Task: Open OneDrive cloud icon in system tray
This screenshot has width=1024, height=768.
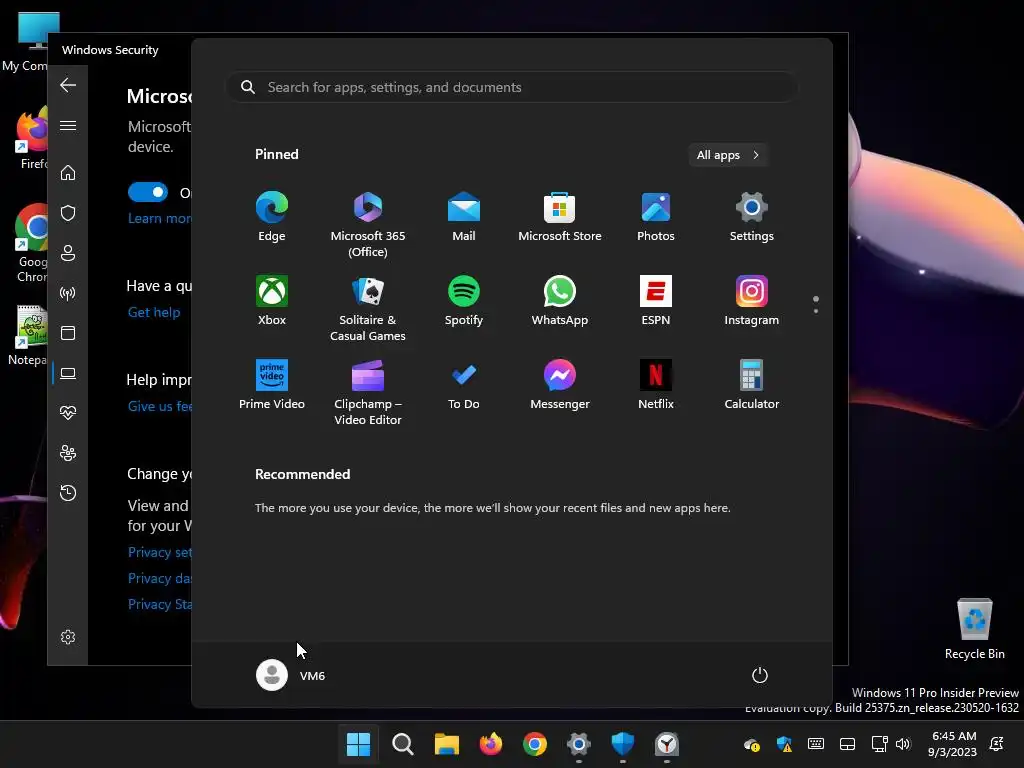Action: click(x=752, y=744)
